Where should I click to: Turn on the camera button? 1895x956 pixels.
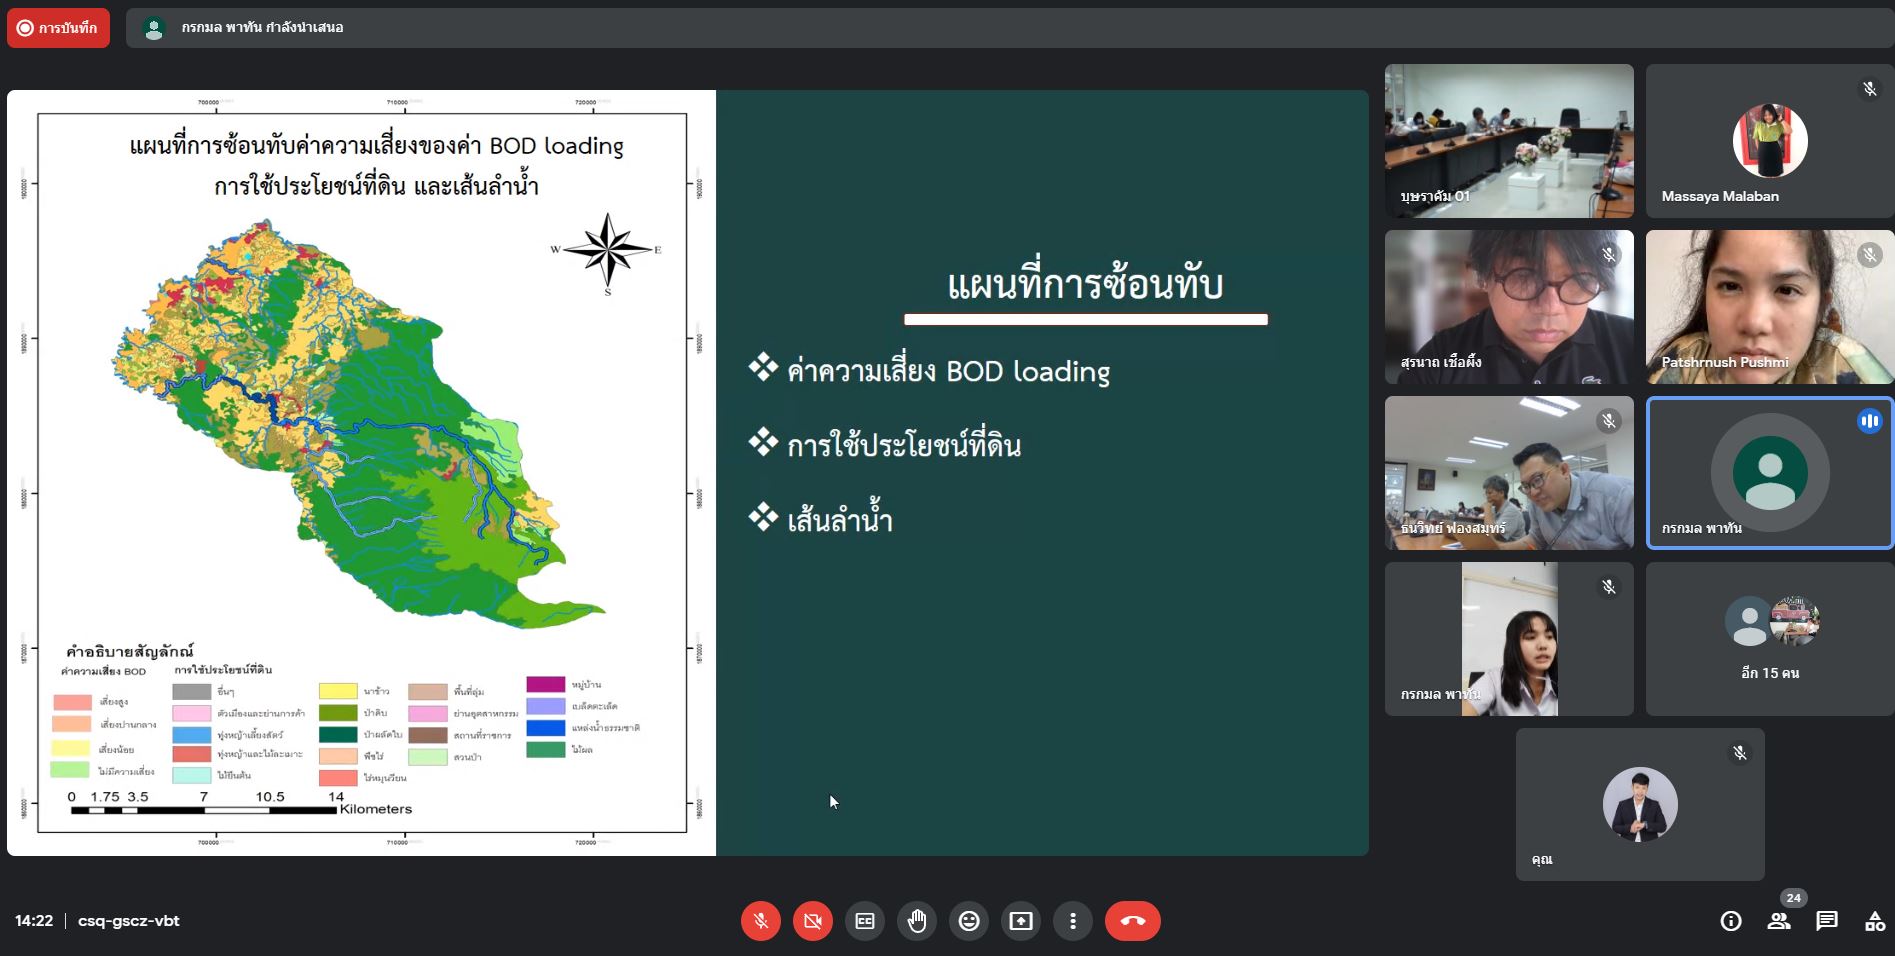813,921
